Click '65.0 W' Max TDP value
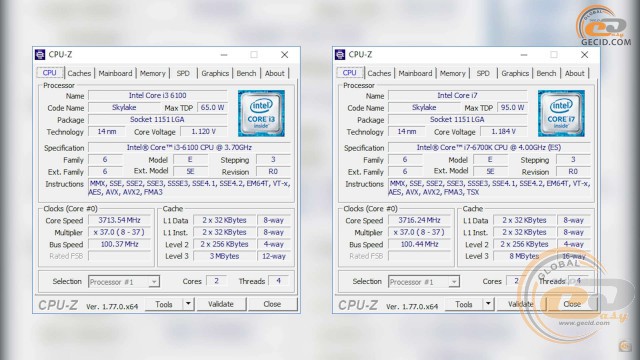The image size is (640, 360). tap(212, 108)
